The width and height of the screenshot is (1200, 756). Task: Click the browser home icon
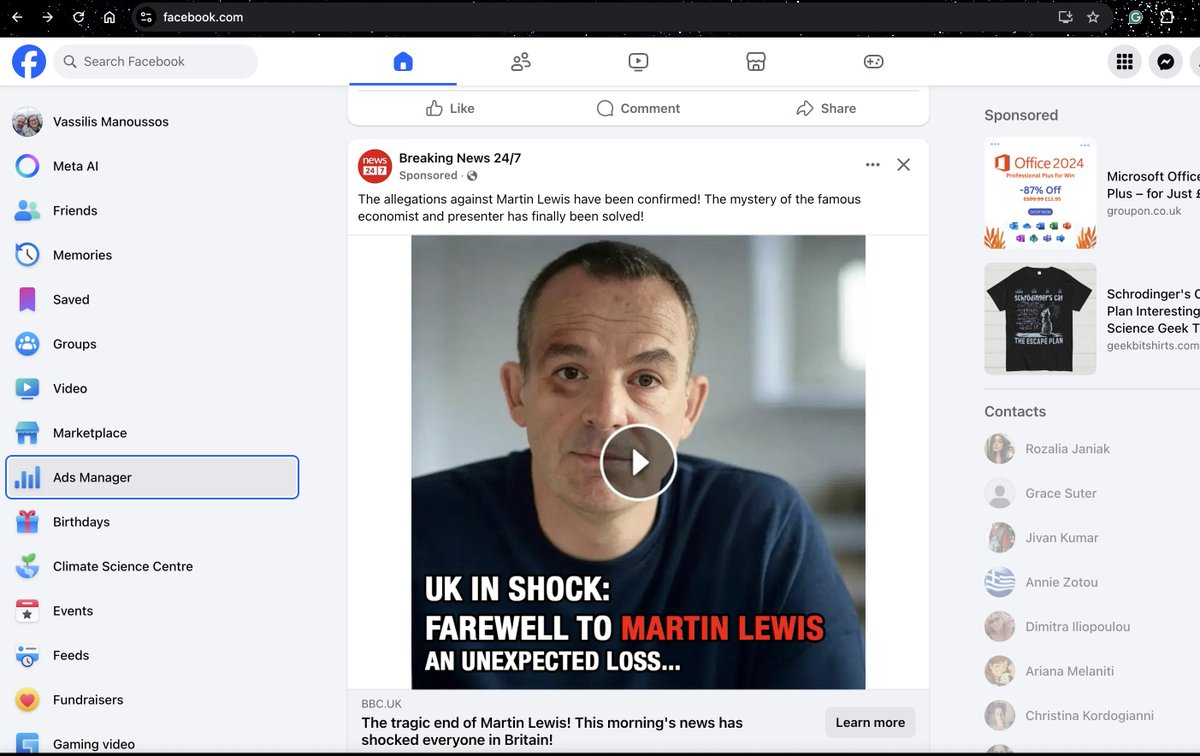[109, 17]
